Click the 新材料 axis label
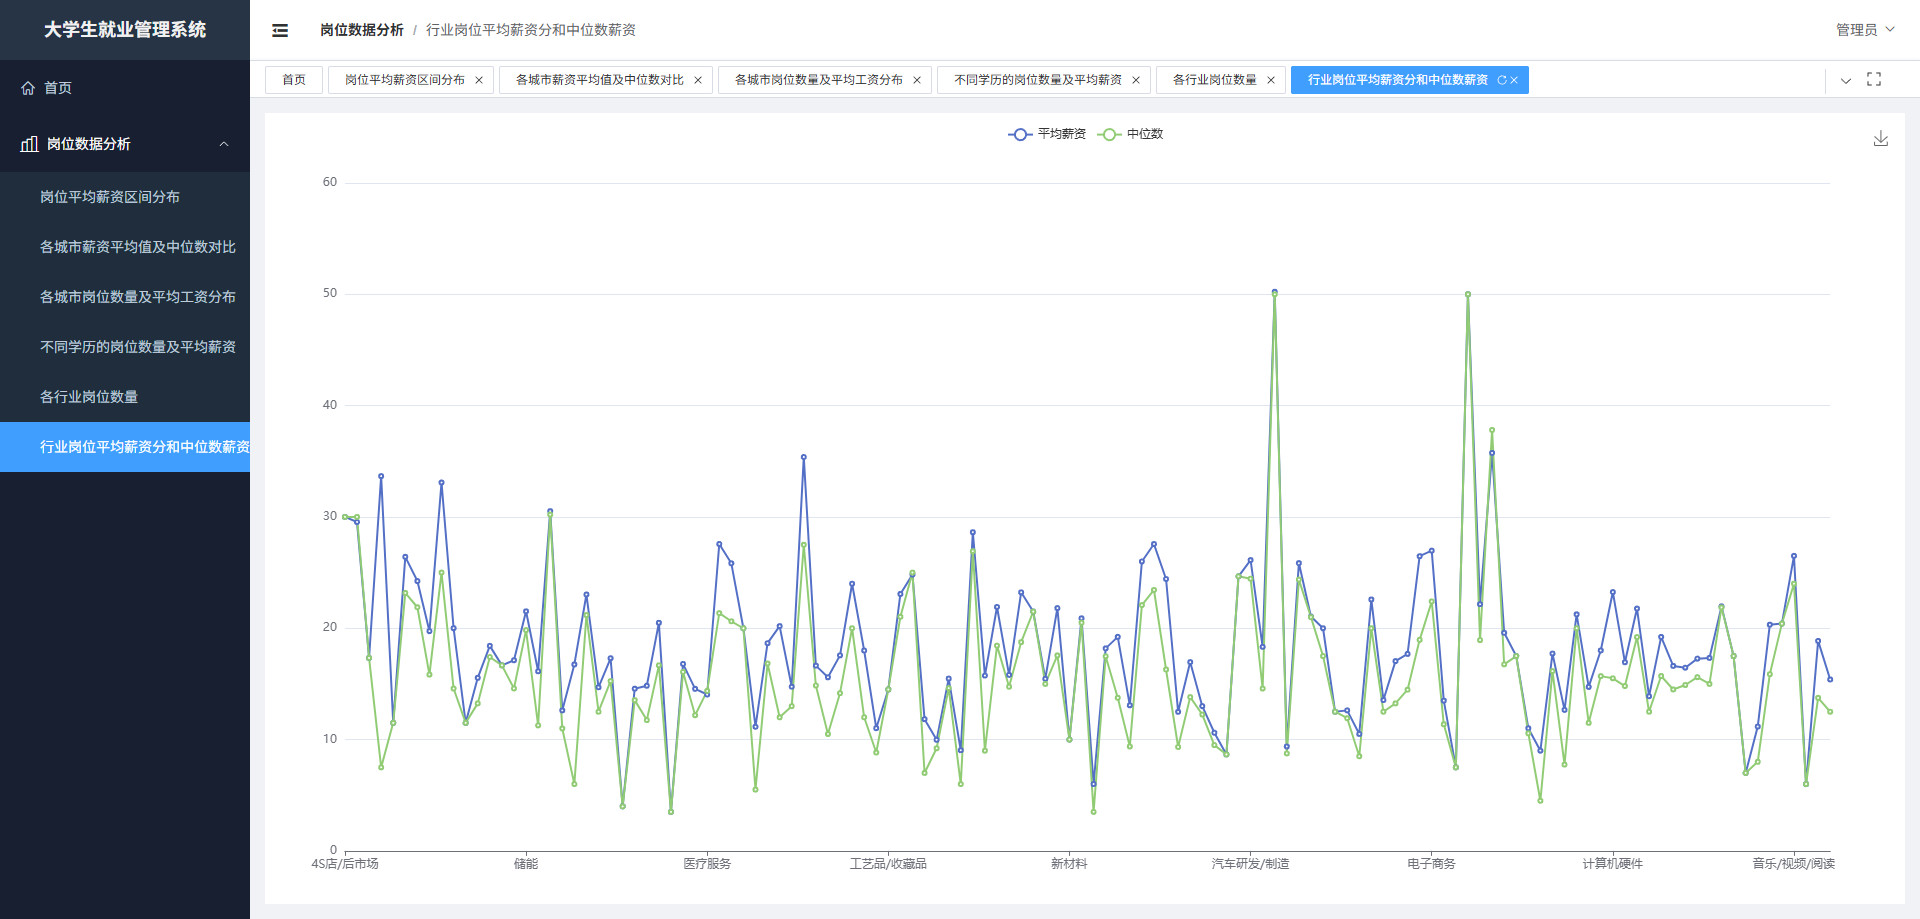 (1069, 864)
